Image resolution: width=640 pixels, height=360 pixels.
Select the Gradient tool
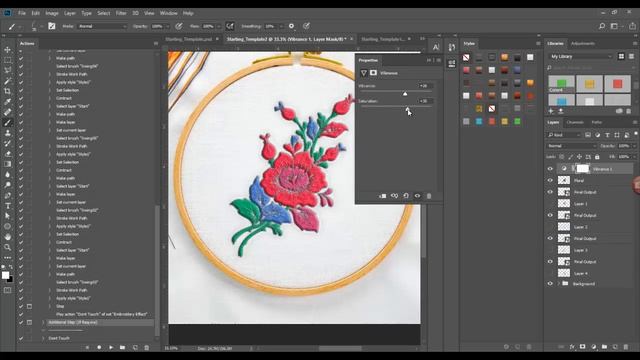[8, 164]
